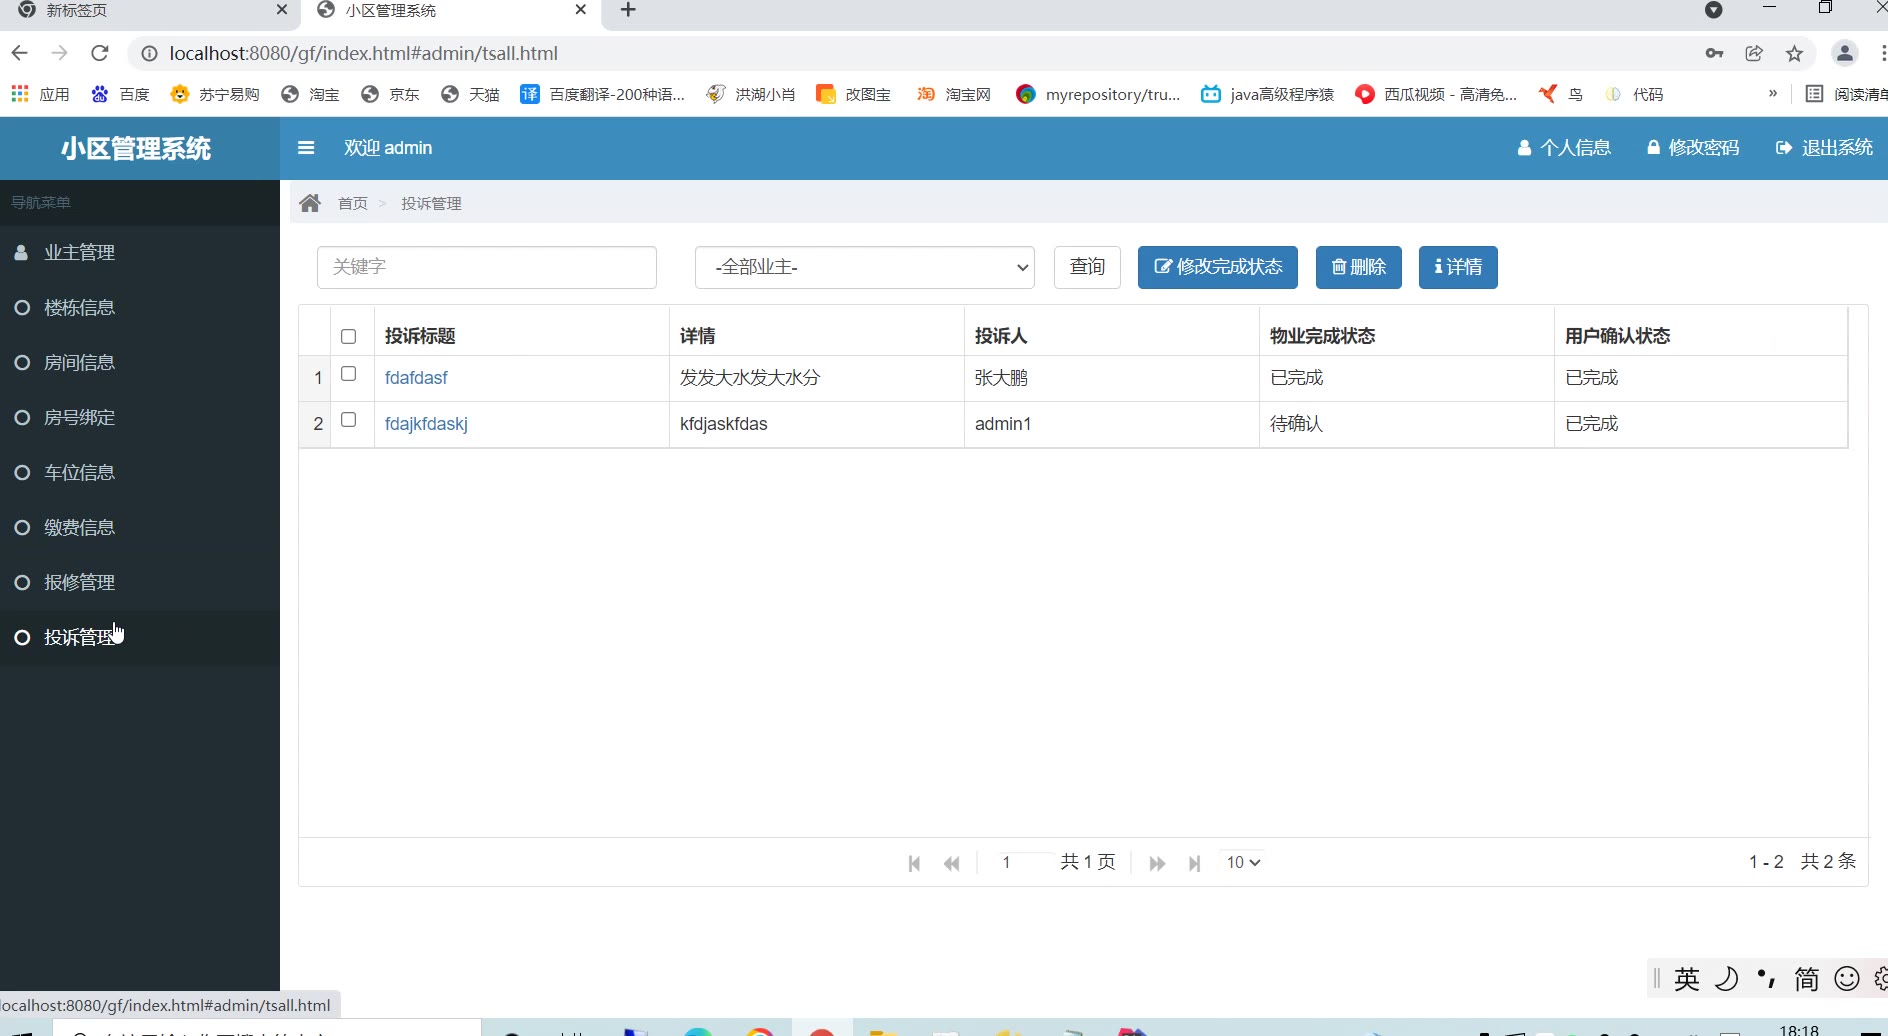The width and height of the screenshot is (1888, 1036).
Task: Click the 删除 delete button
Action: click(1359, 267)
